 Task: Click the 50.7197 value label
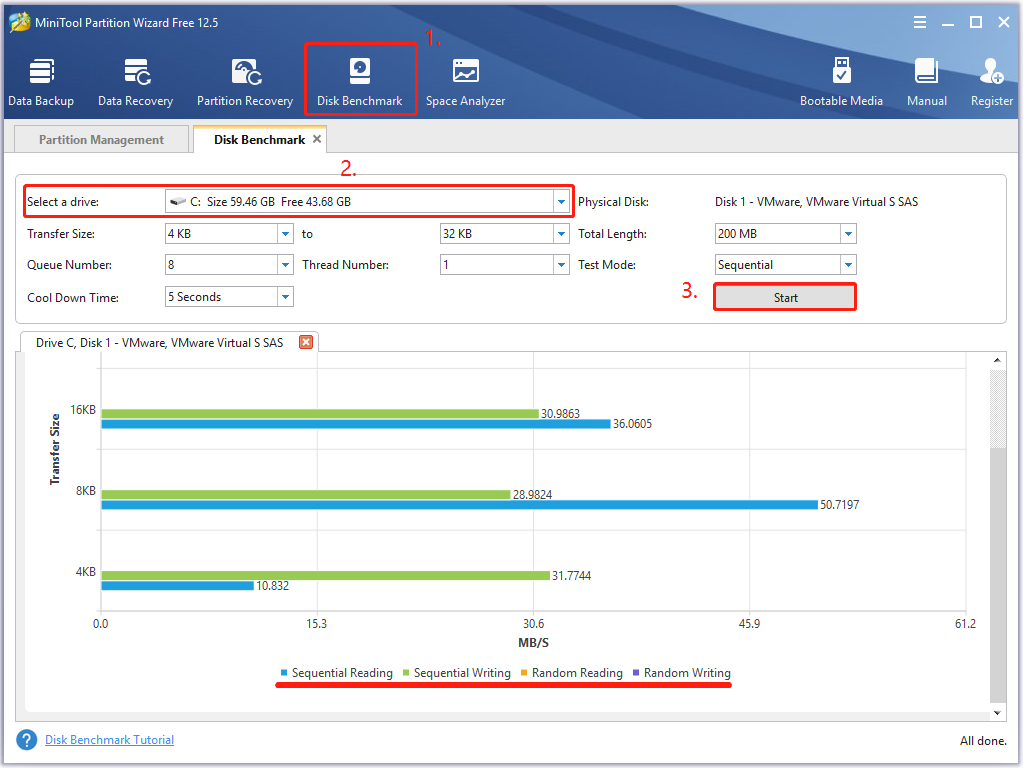pyautogui.click(x=840, y=505)
